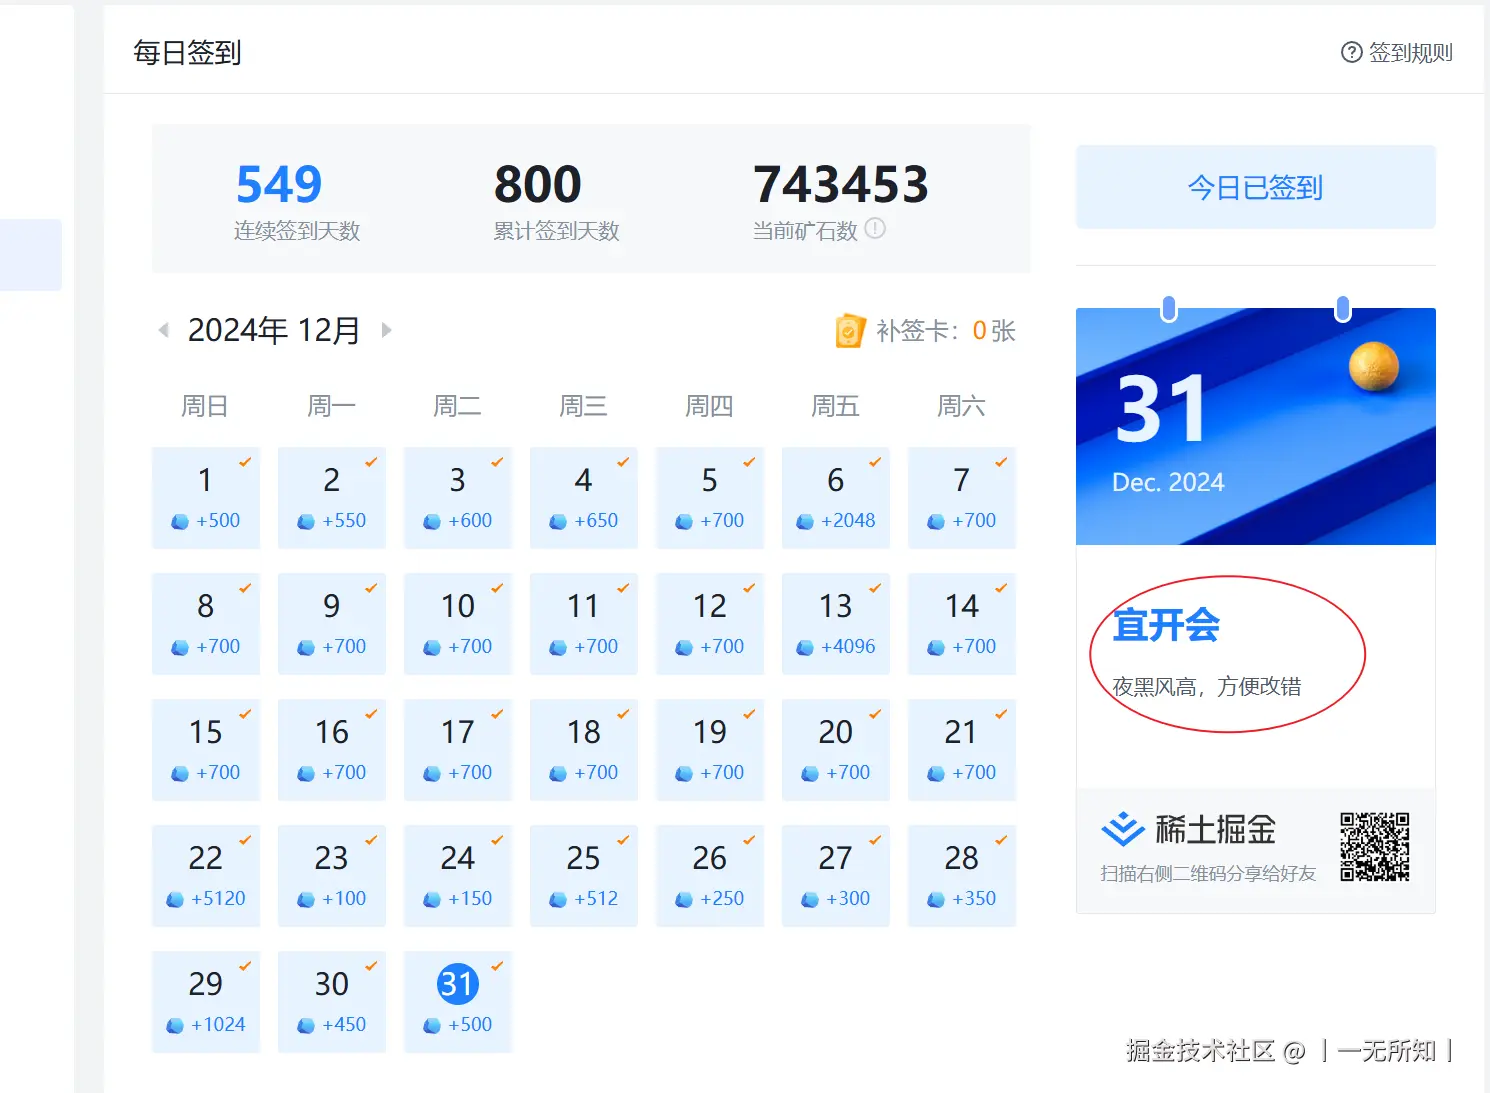Click the checkmark on December 1

(x=245, y=463)
